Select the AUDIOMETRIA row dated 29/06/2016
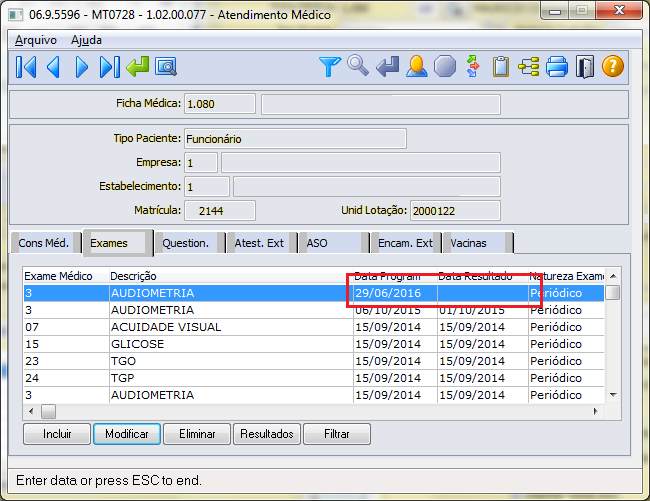The image size is (650, 501). (314, 293)
